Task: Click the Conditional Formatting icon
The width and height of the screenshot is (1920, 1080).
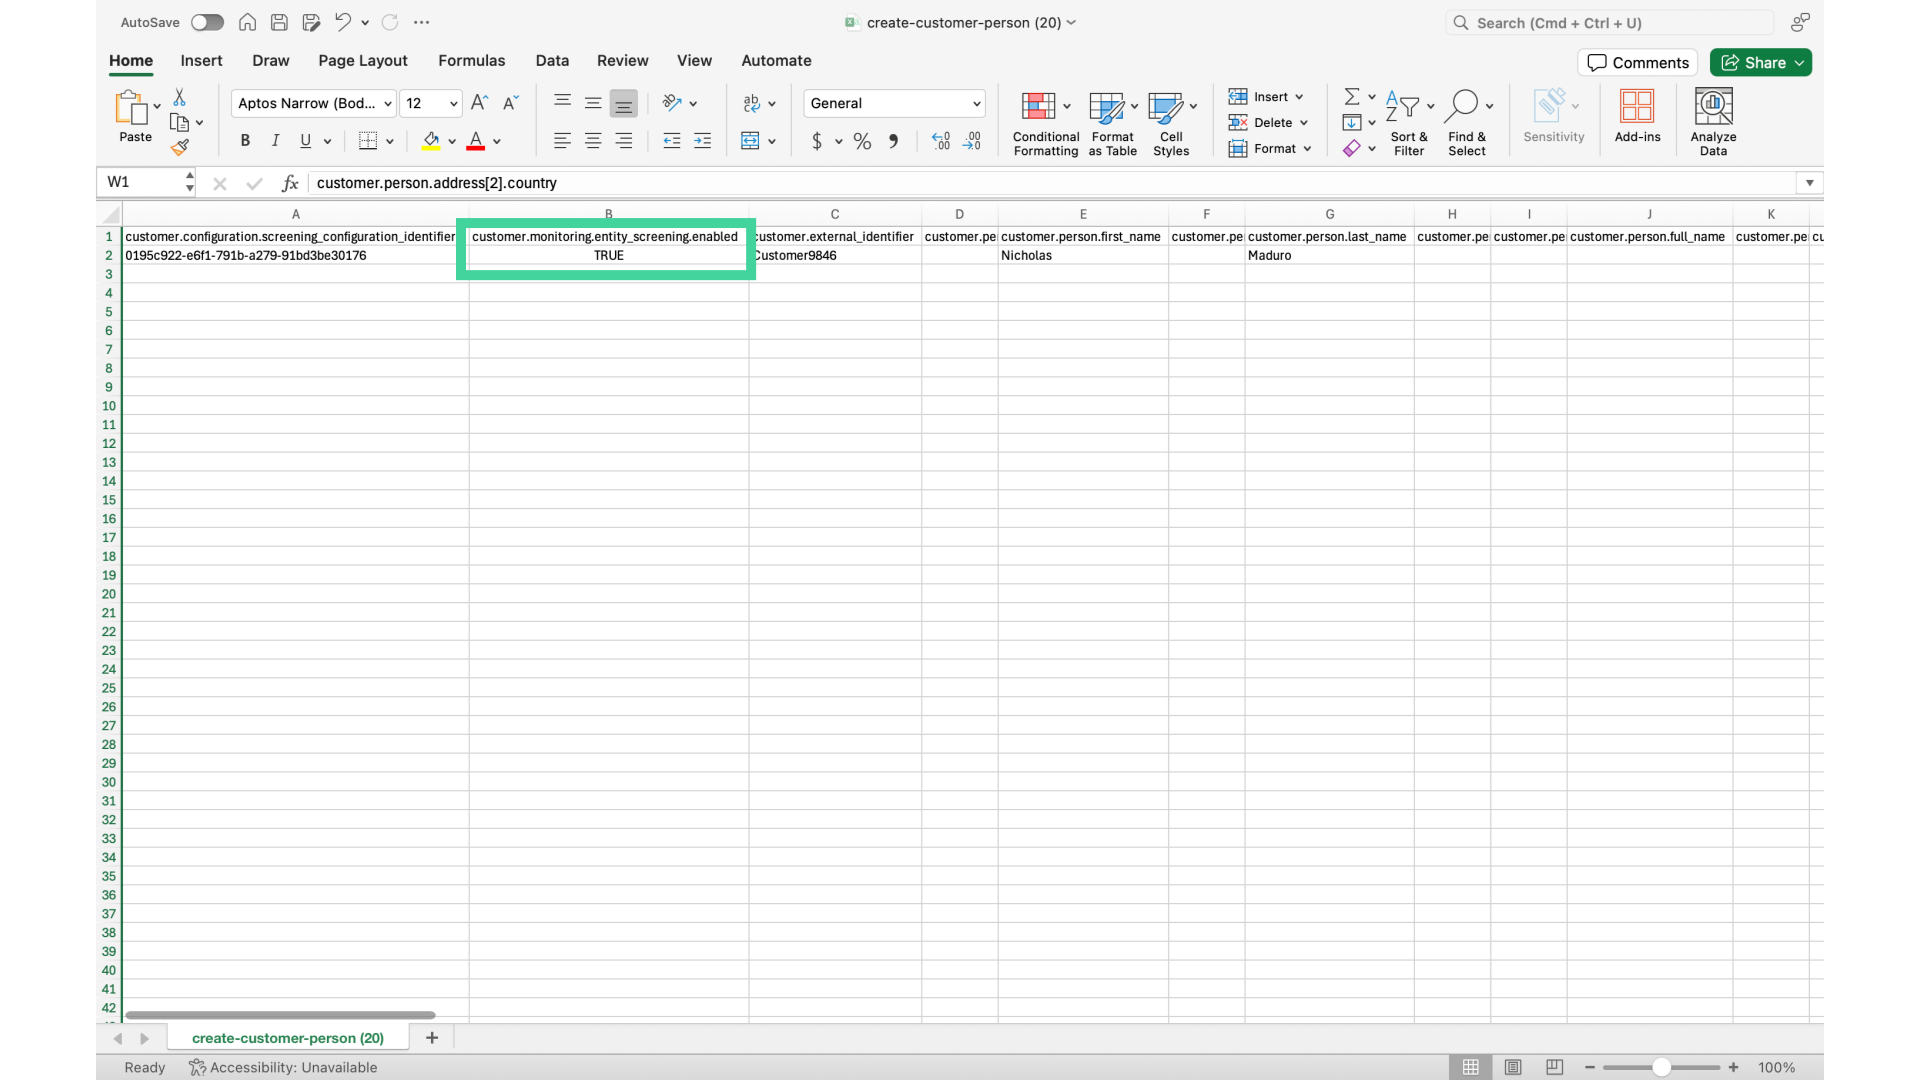Action: (1038, 106)
